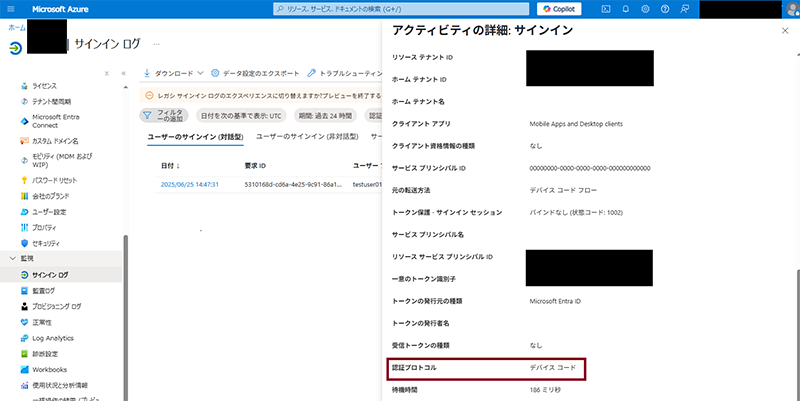Collapse the left sidebar with double chevron

pyautogui.click(x=124, y=73)
